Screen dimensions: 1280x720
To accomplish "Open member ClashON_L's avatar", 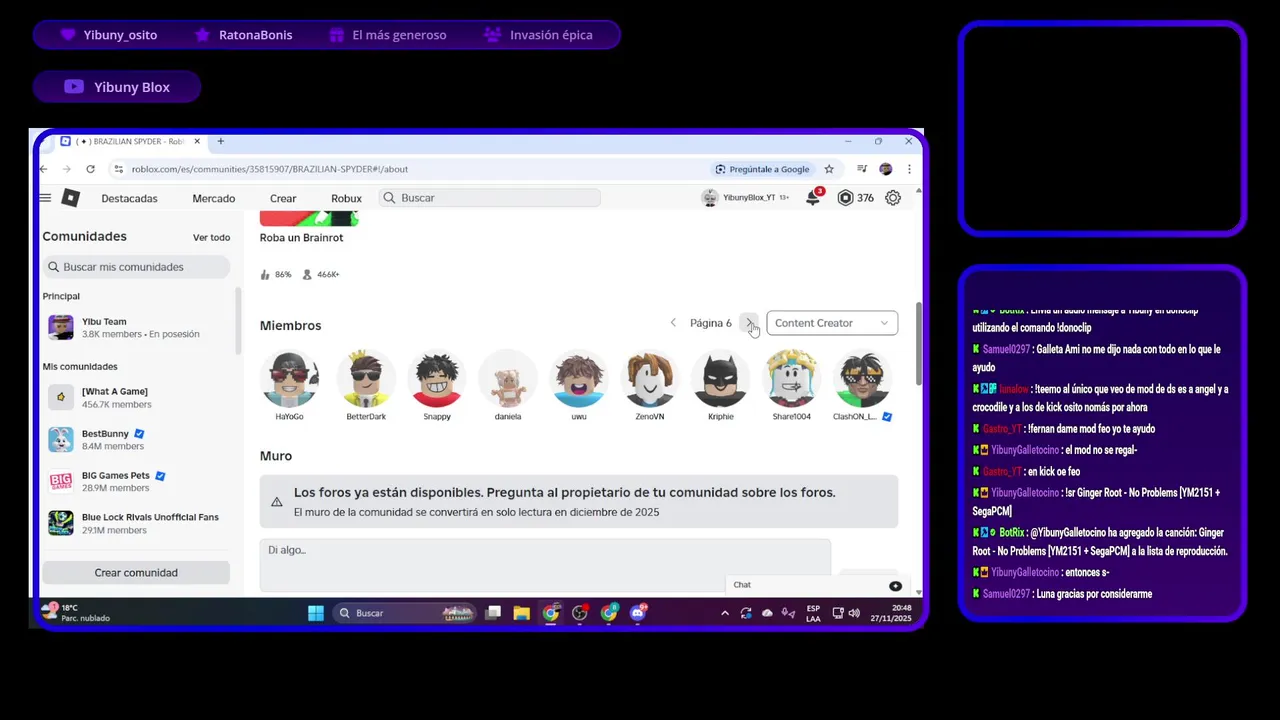I will point(862,379).
